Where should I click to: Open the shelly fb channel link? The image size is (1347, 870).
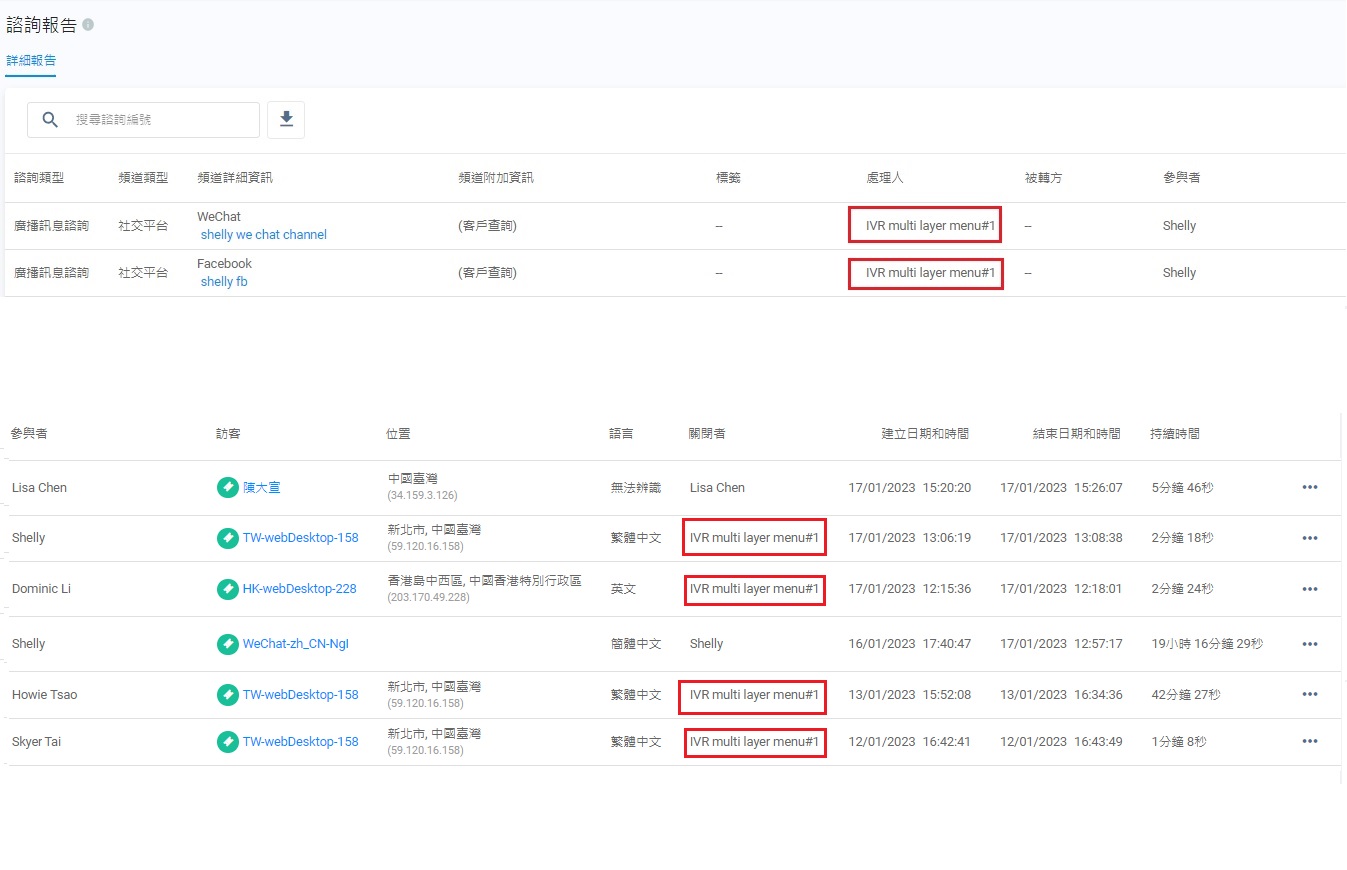click(x=224, y=282)
